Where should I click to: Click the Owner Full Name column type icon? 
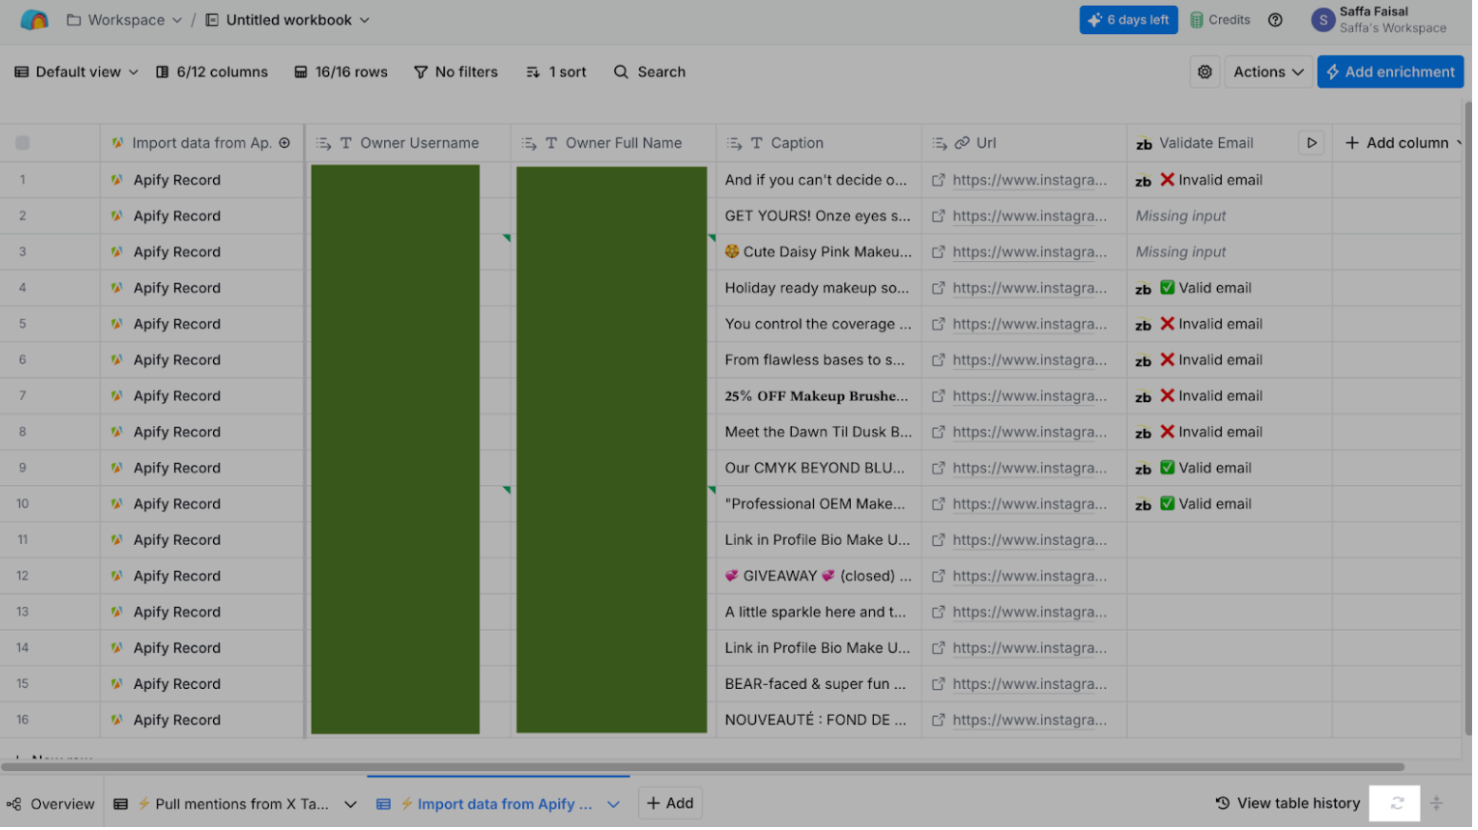pos(553,144)
